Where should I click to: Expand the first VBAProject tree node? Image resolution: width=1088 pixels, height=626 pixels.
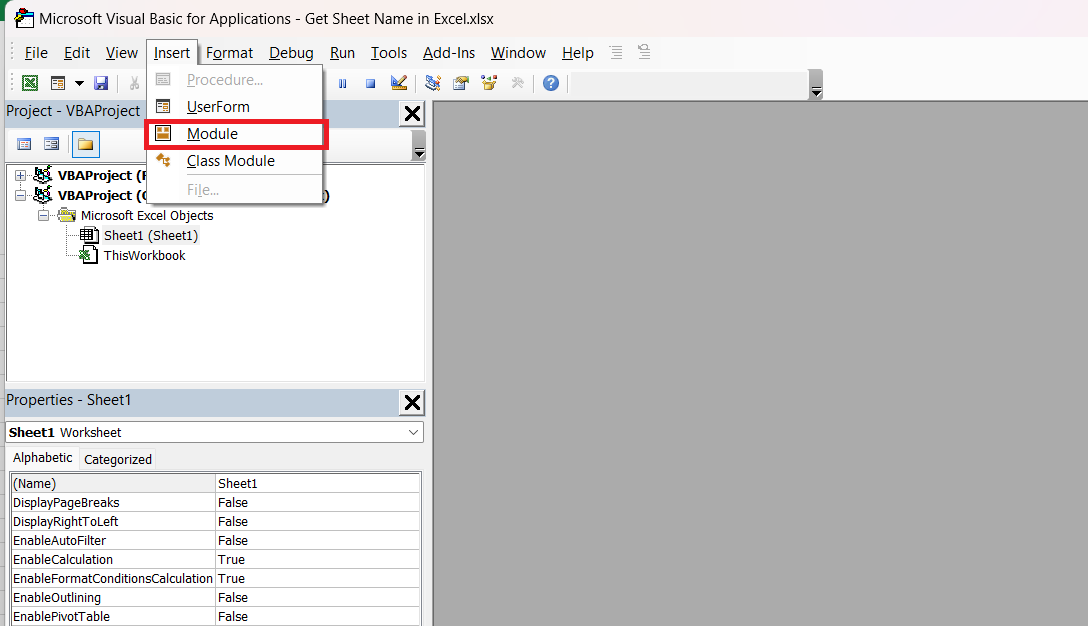coord(21,176)
